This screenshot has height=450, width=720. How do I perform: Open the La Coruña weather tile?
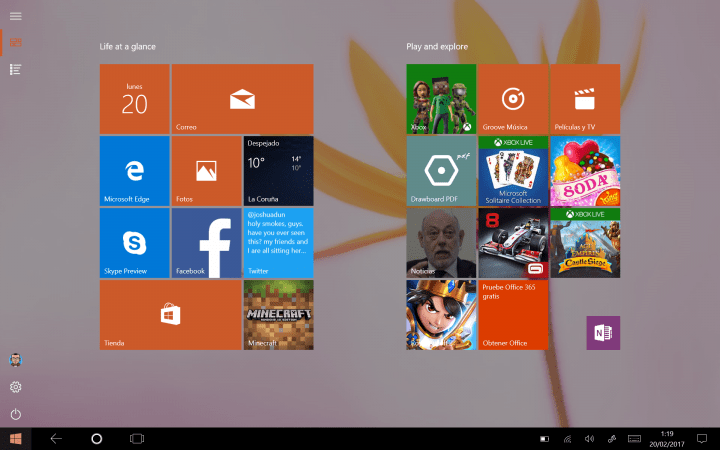coord(279,171)
